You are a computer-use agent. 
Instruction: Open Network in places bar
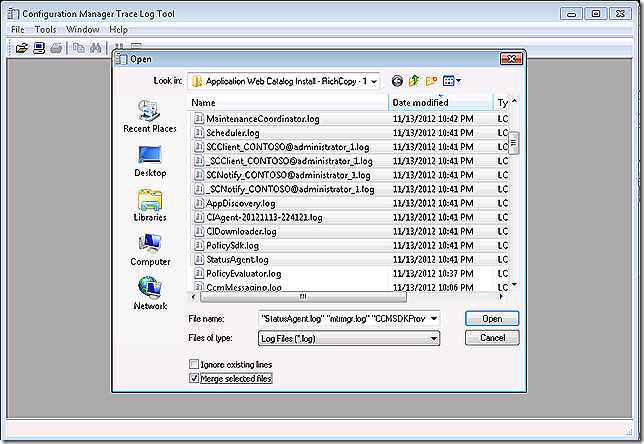150,294
